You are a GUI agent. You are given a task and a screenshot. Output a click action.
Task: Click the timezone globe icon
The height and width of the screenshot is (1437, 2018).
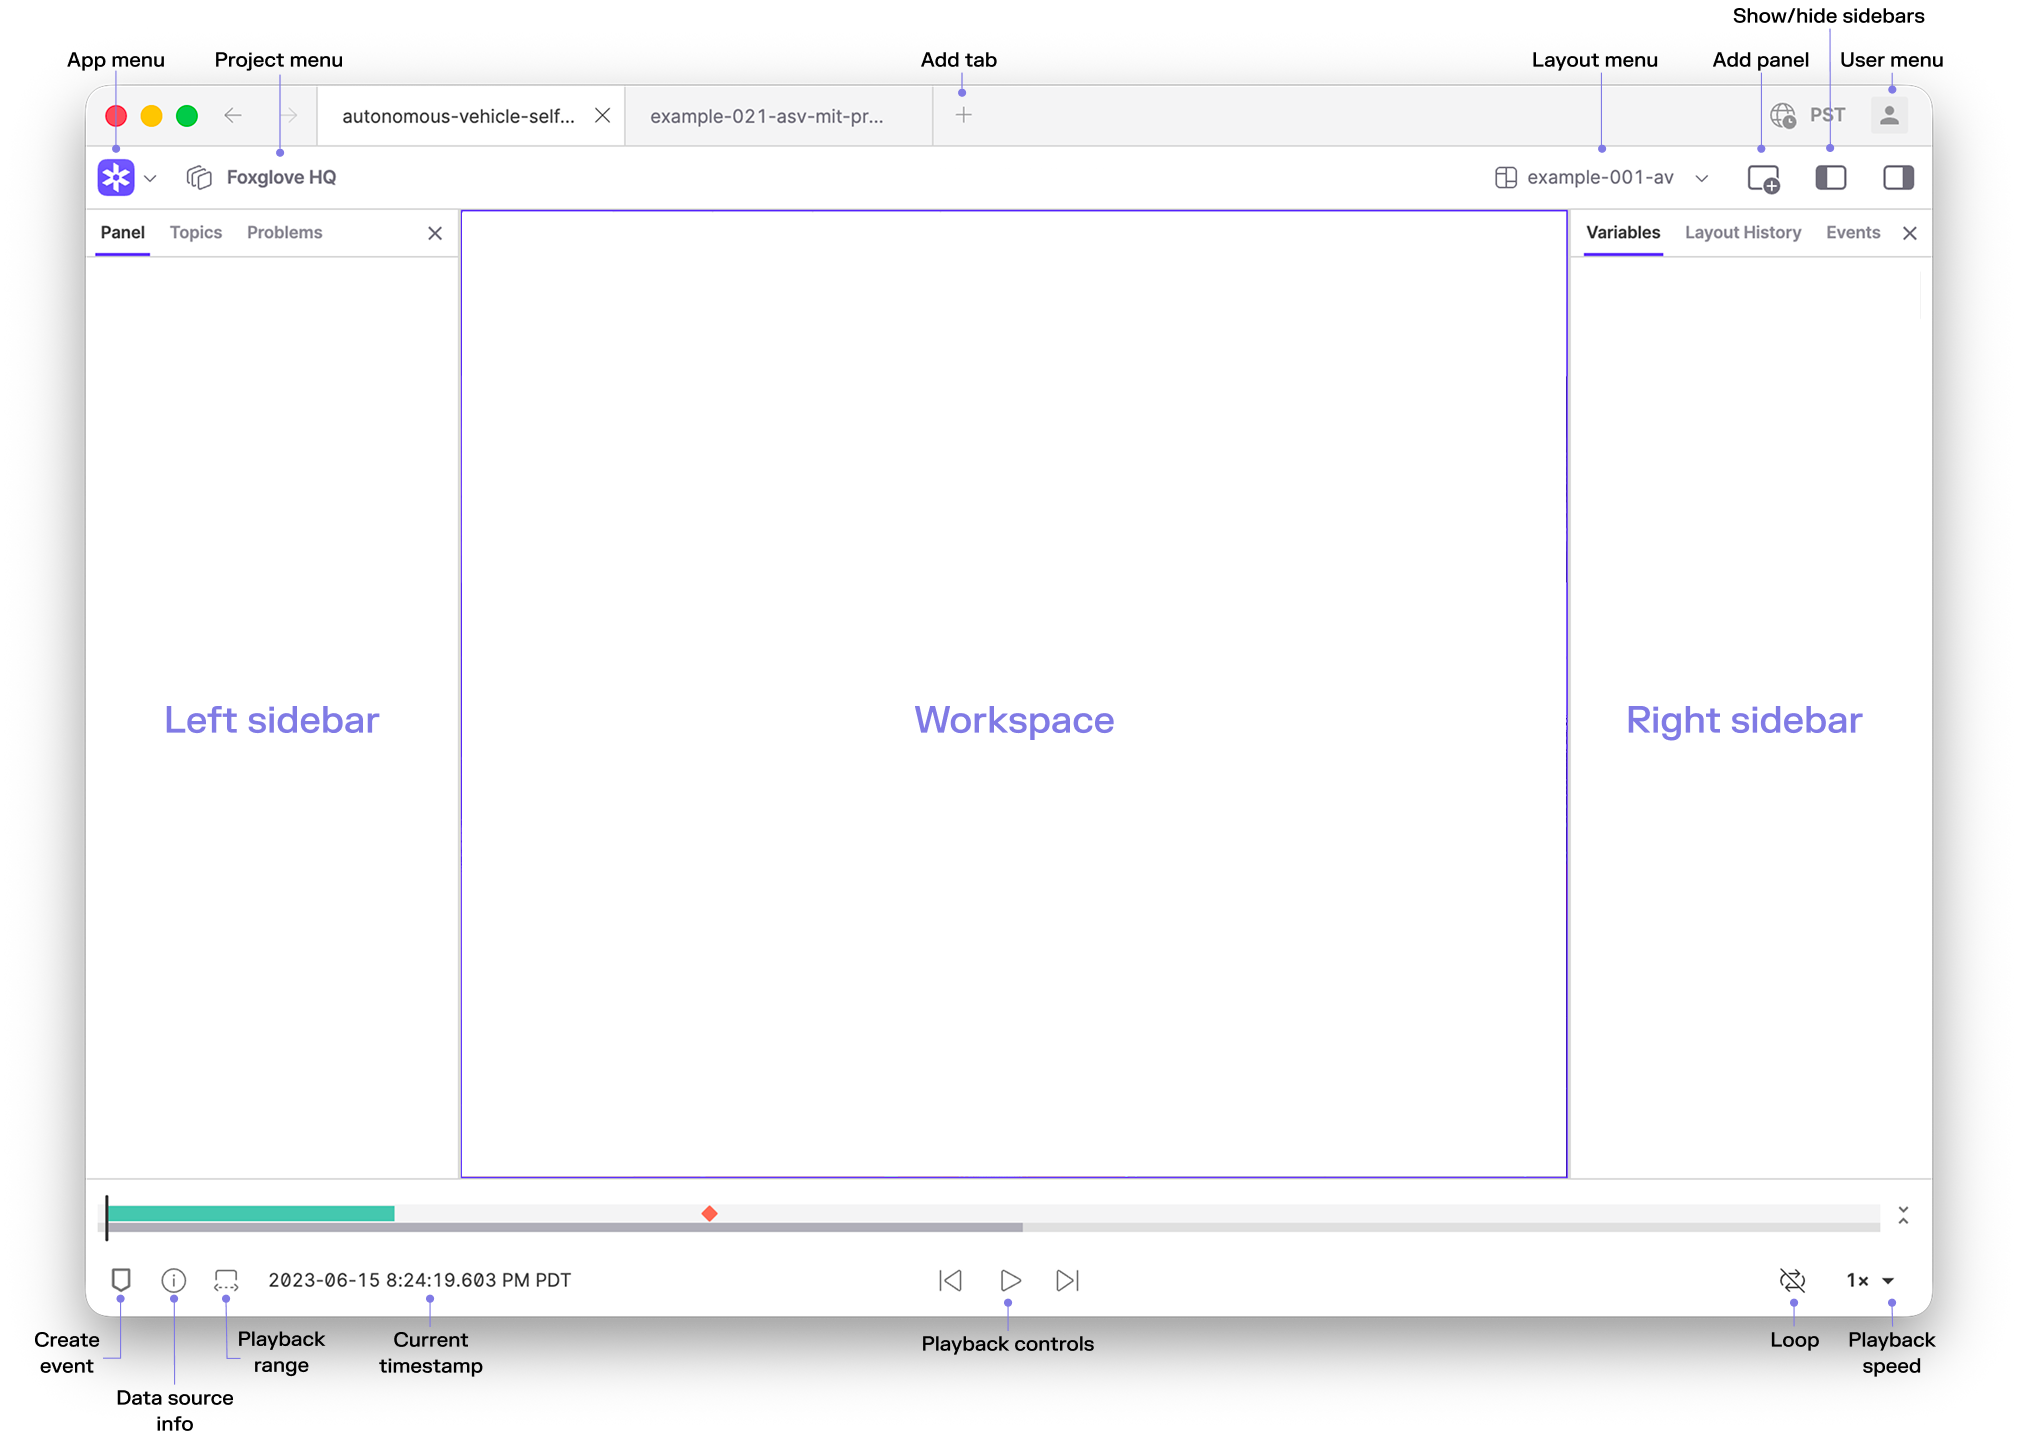click(x=1783, y=116)
